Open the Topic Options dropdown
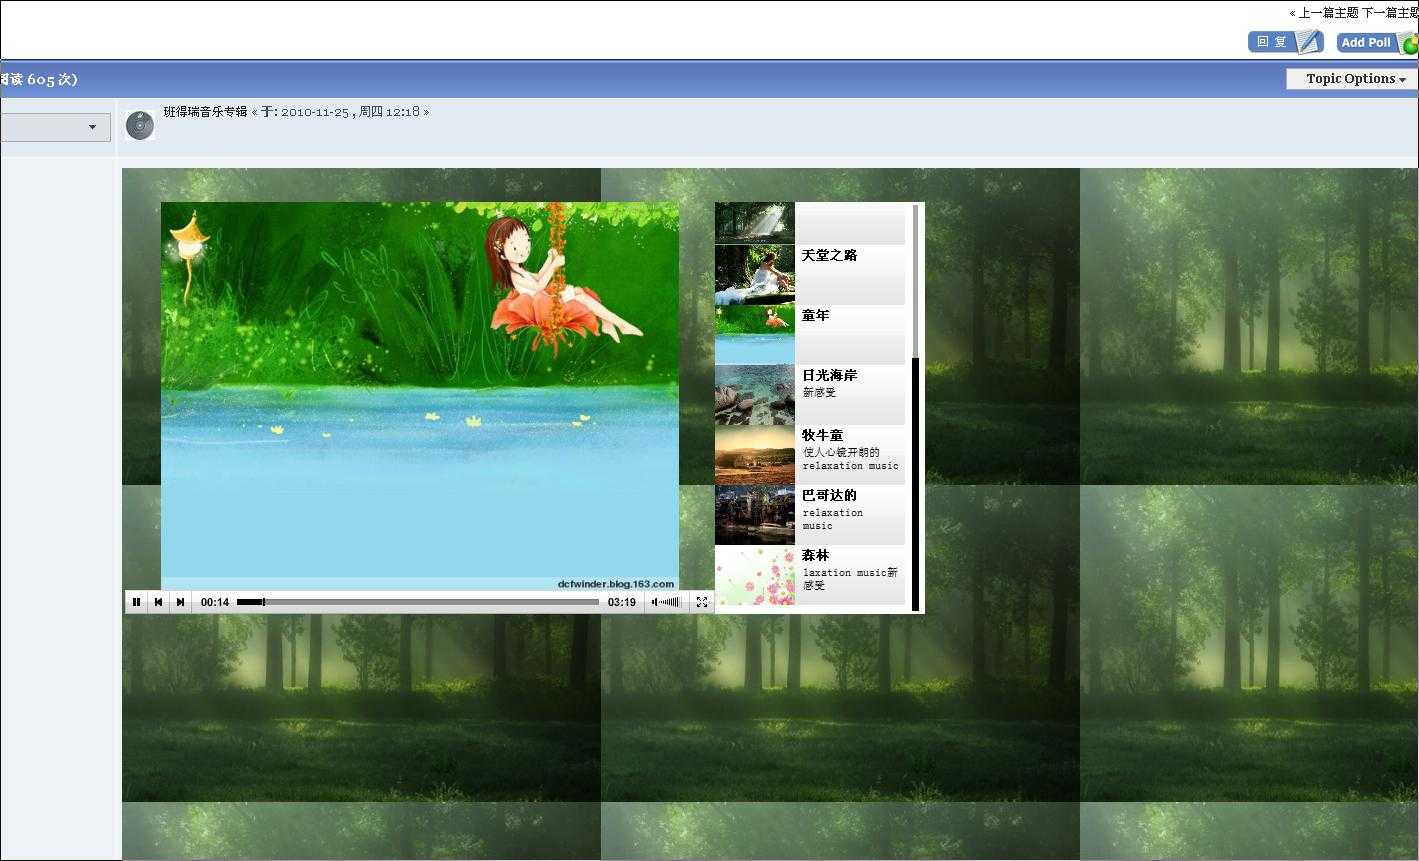Screen dimensions: 1419x861 (x=1351, y=79)
